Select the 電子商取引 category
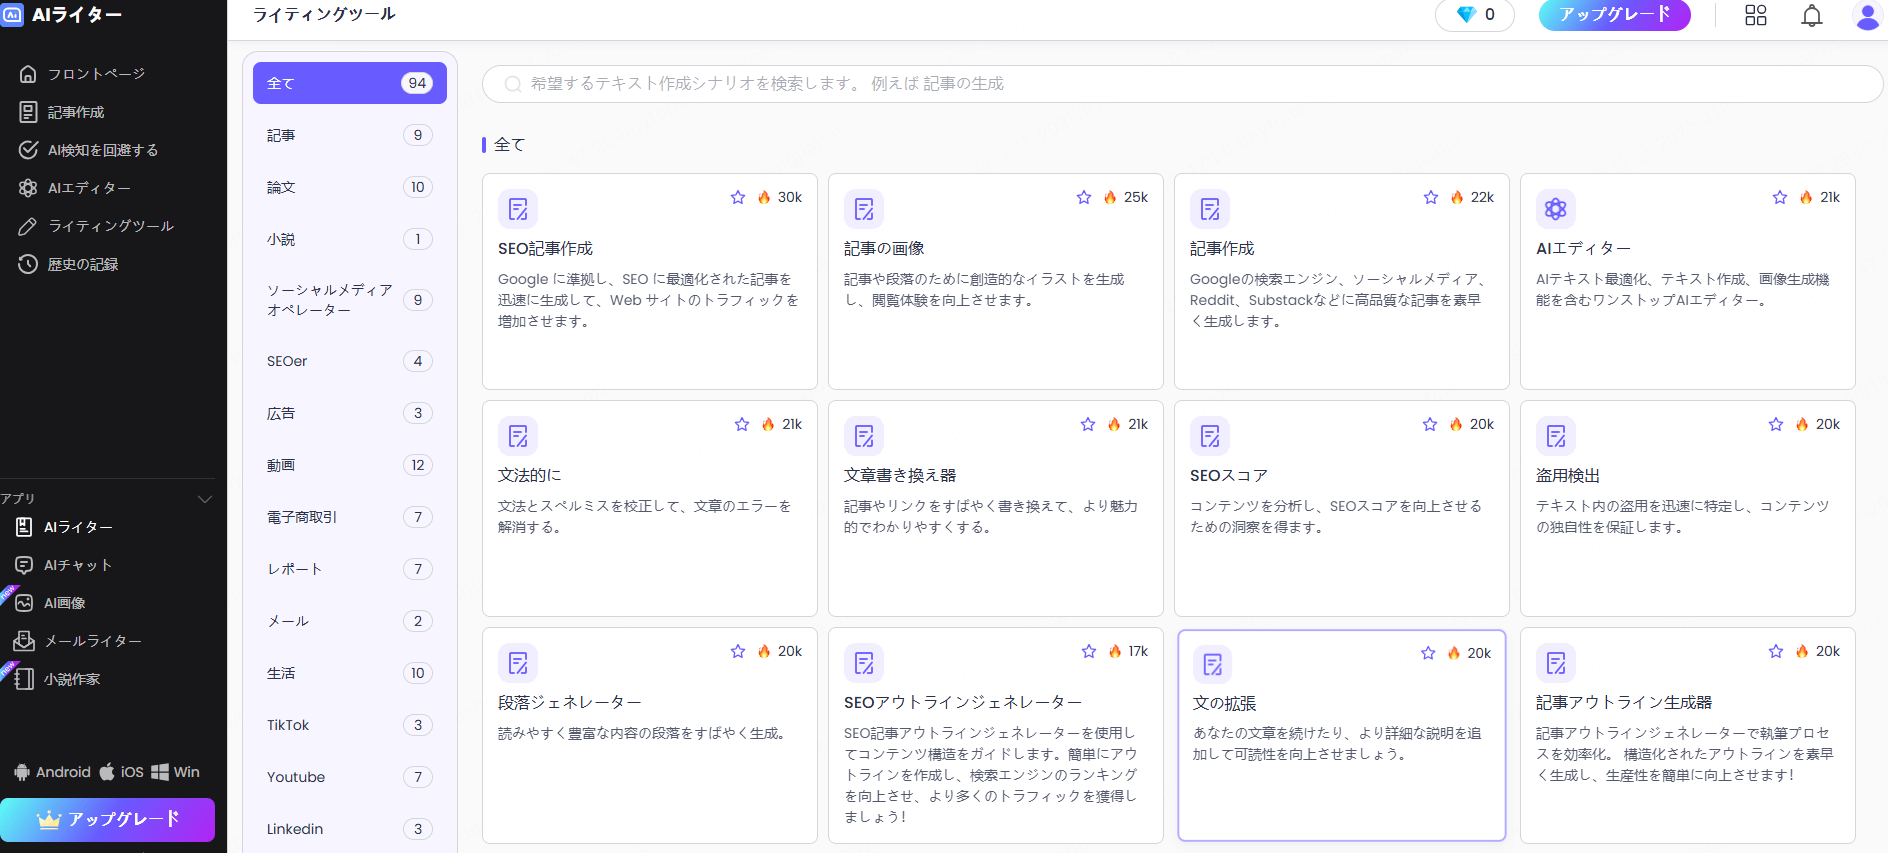Screen dimensions: 1888x853 pyautogui.click(x=350, y=517)
